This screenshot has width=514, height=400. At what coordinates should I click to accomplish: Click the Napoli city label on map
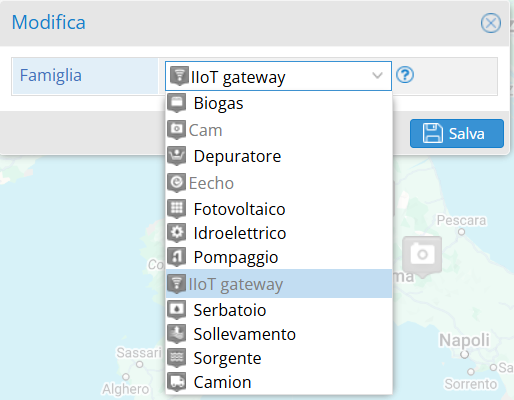click(464, 340)
